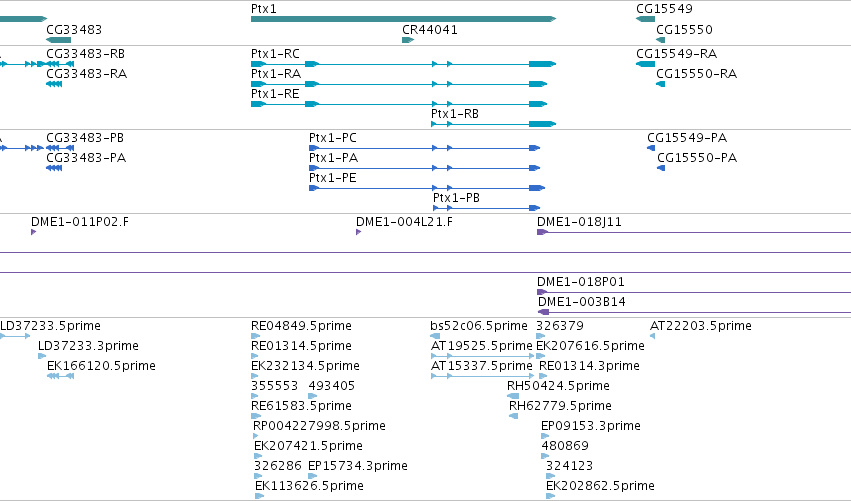Click the DME1-011P02.F marker arrow
This screenshot has height=501, width=851.
click(x=34, y=232)
